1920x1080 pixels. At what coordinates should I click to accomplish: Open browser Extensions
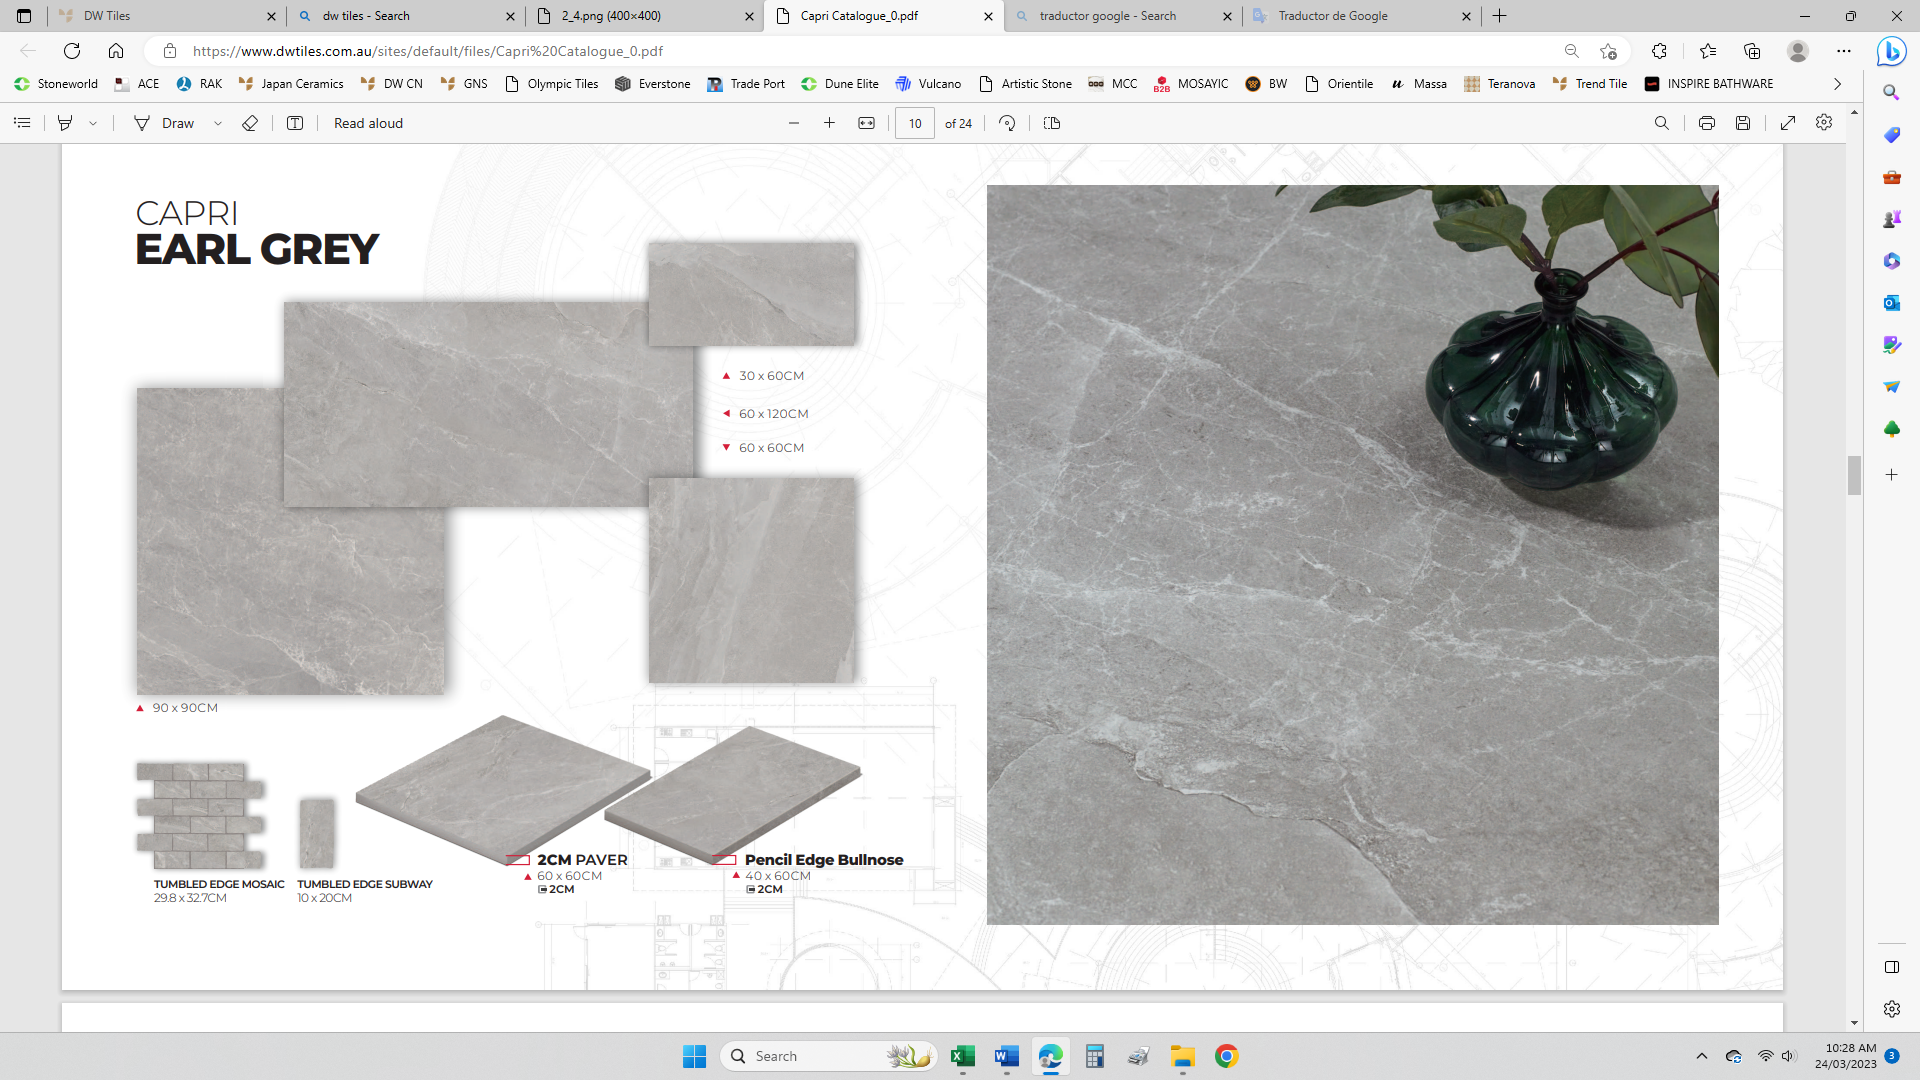click(x=1659, y=51)
